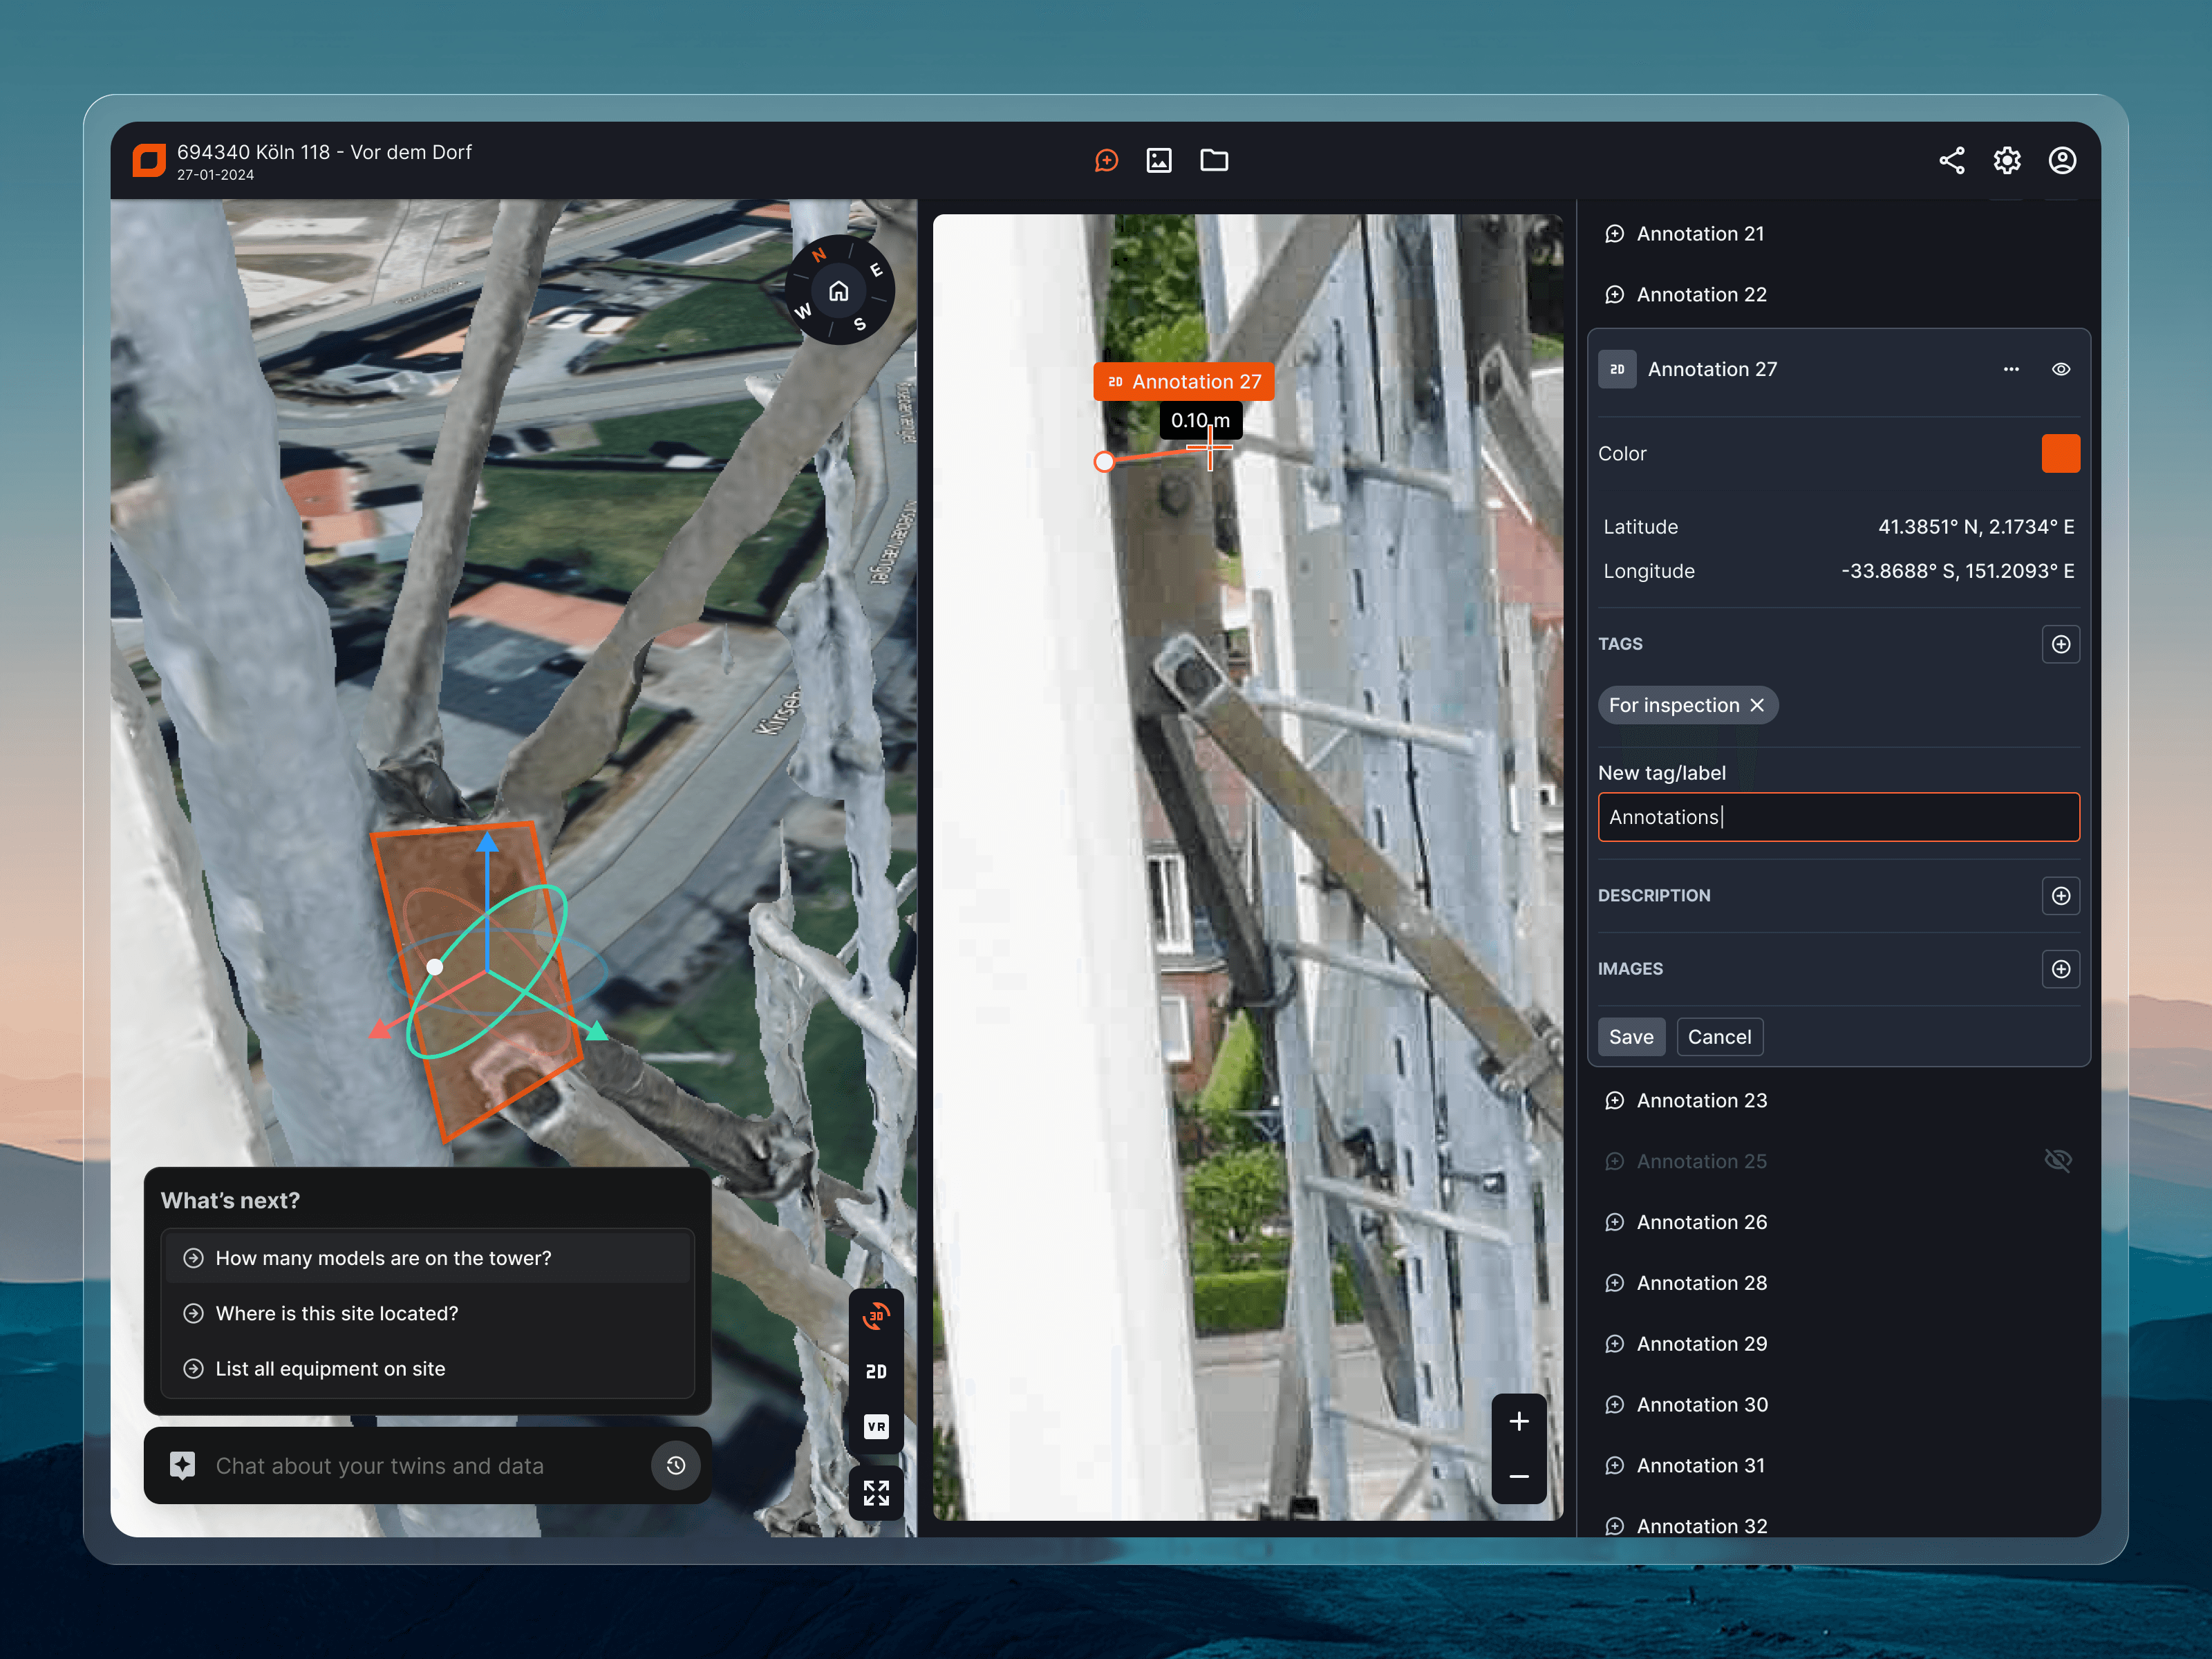Open settings gear icon
This screenshot has height=1659, width=2212.
point(2006,160)
